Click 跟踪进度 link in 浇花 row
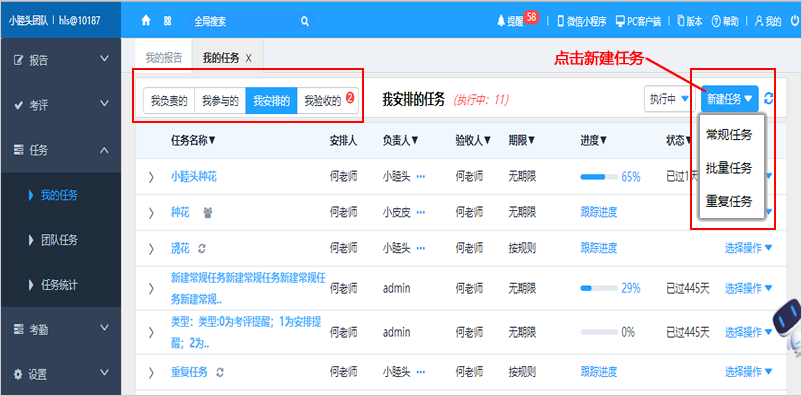Screen dimensions: 802x396 [x=598, y=248]
